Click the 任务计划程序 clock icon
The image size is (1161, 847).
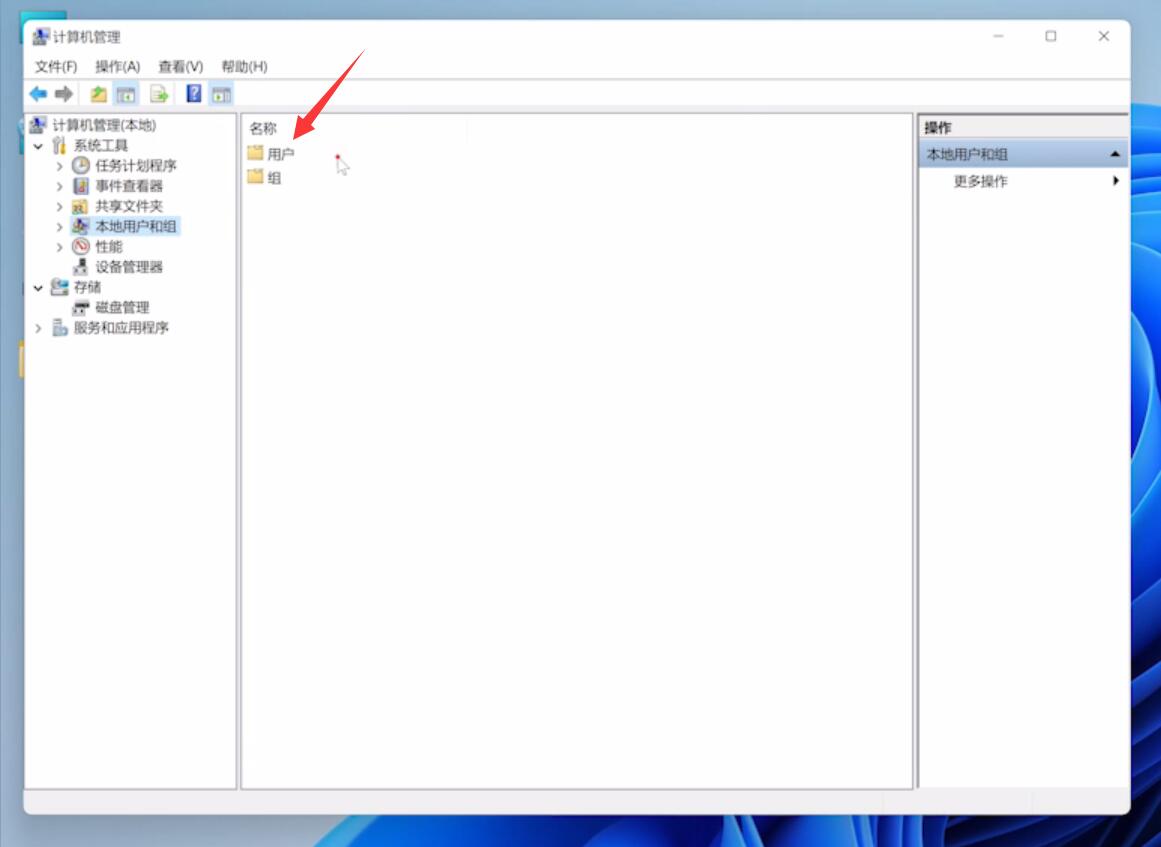pos(81,165)
